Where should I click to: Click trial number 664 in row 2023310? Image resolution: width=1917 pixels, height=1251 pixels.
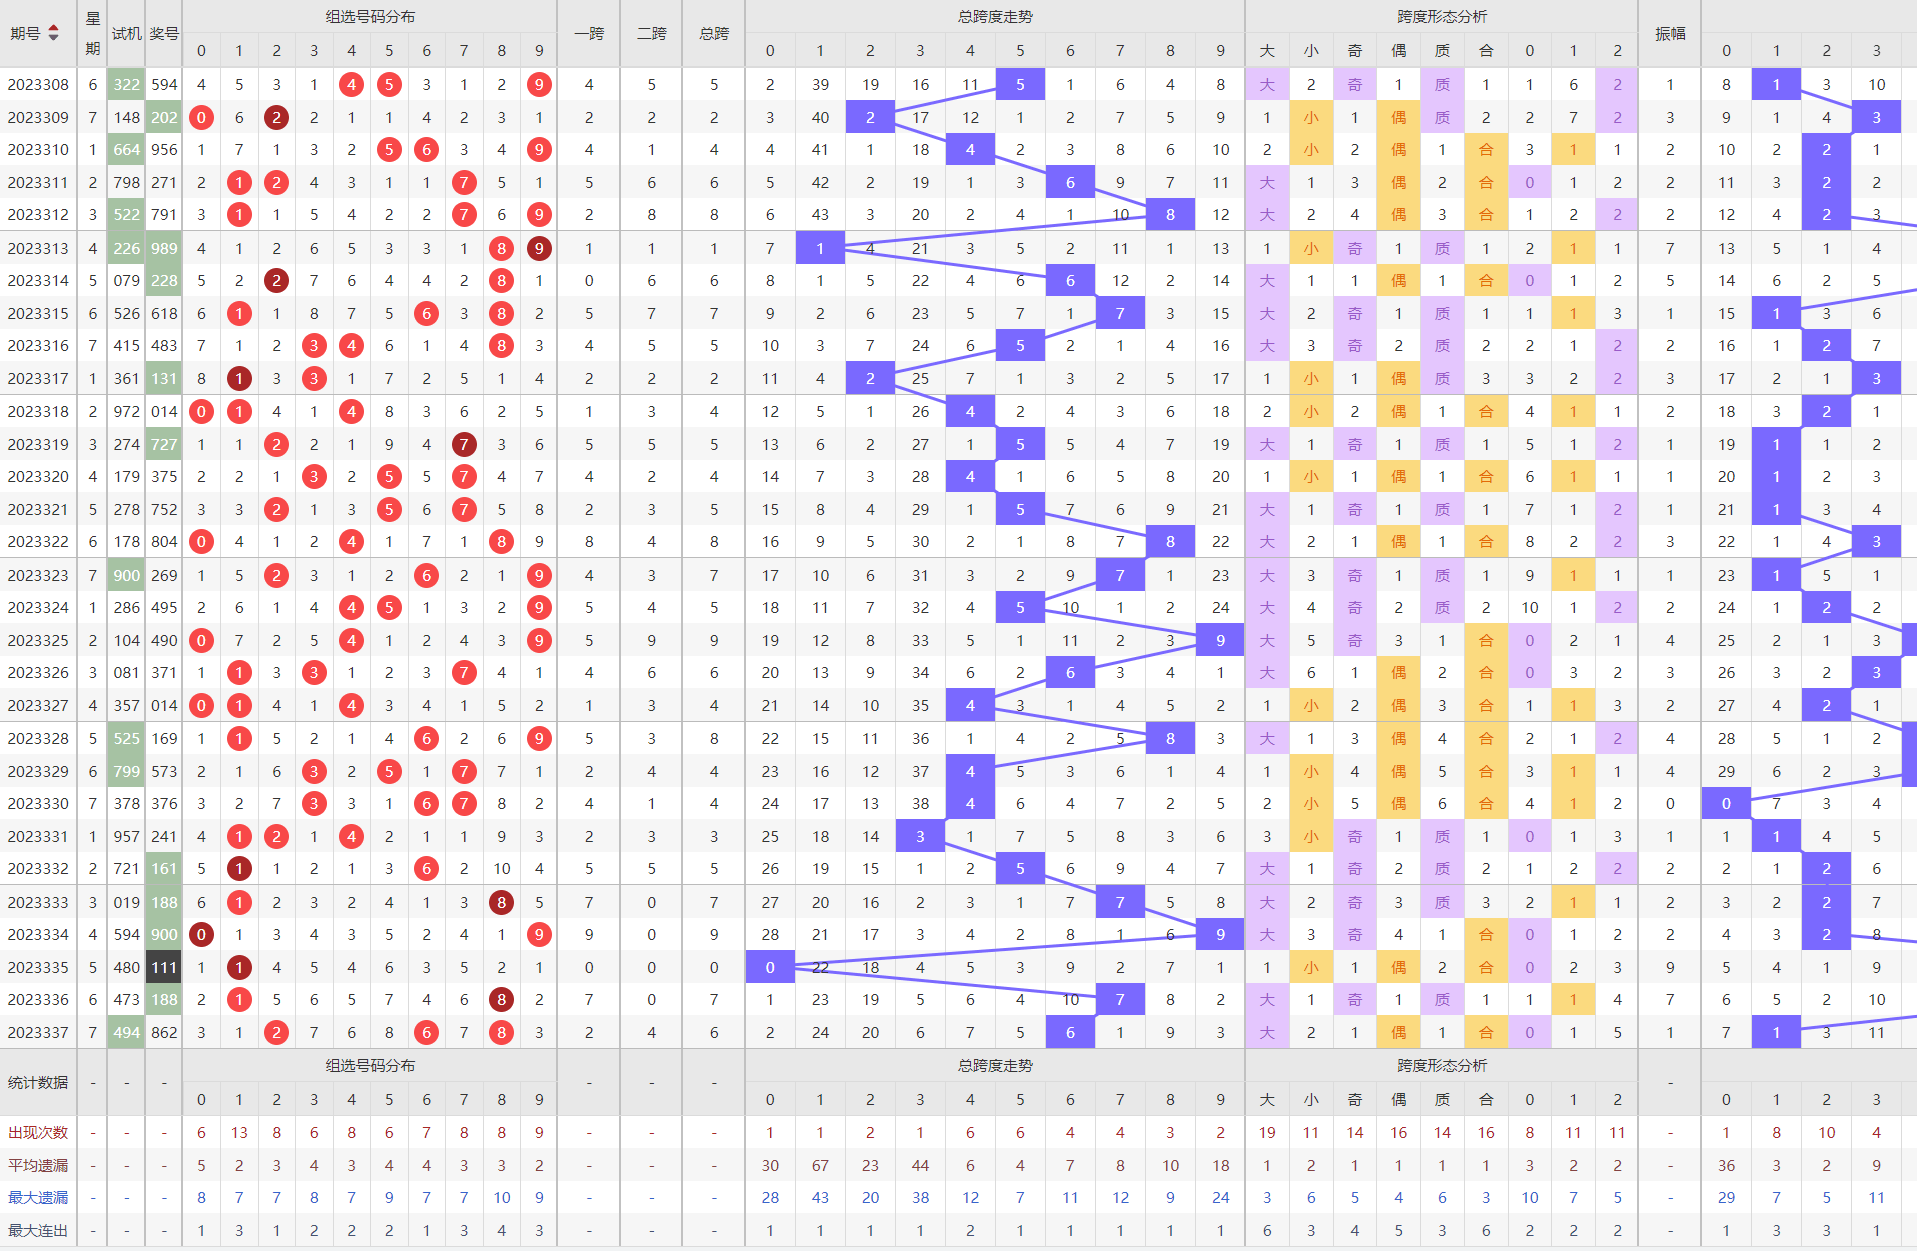[127, 150]
